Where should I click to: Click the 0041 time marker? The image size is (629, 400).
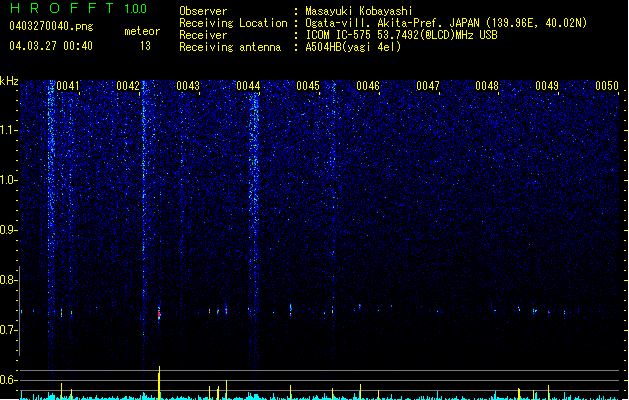click(68, 86)
